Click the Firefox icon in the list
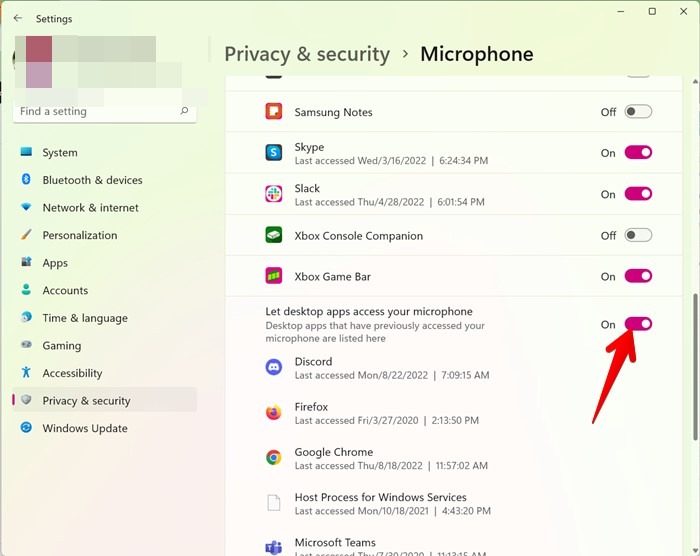Viewport: 700px width, 556px height. pyautogui.click(x=273, y=413)
